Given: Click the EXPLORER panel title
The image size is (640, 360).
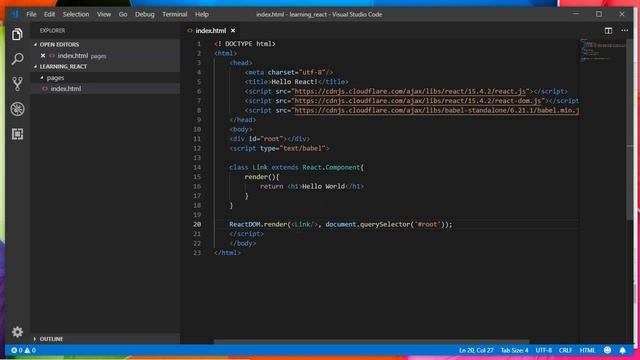Looking at the screenshot, I should pos(52,31).
